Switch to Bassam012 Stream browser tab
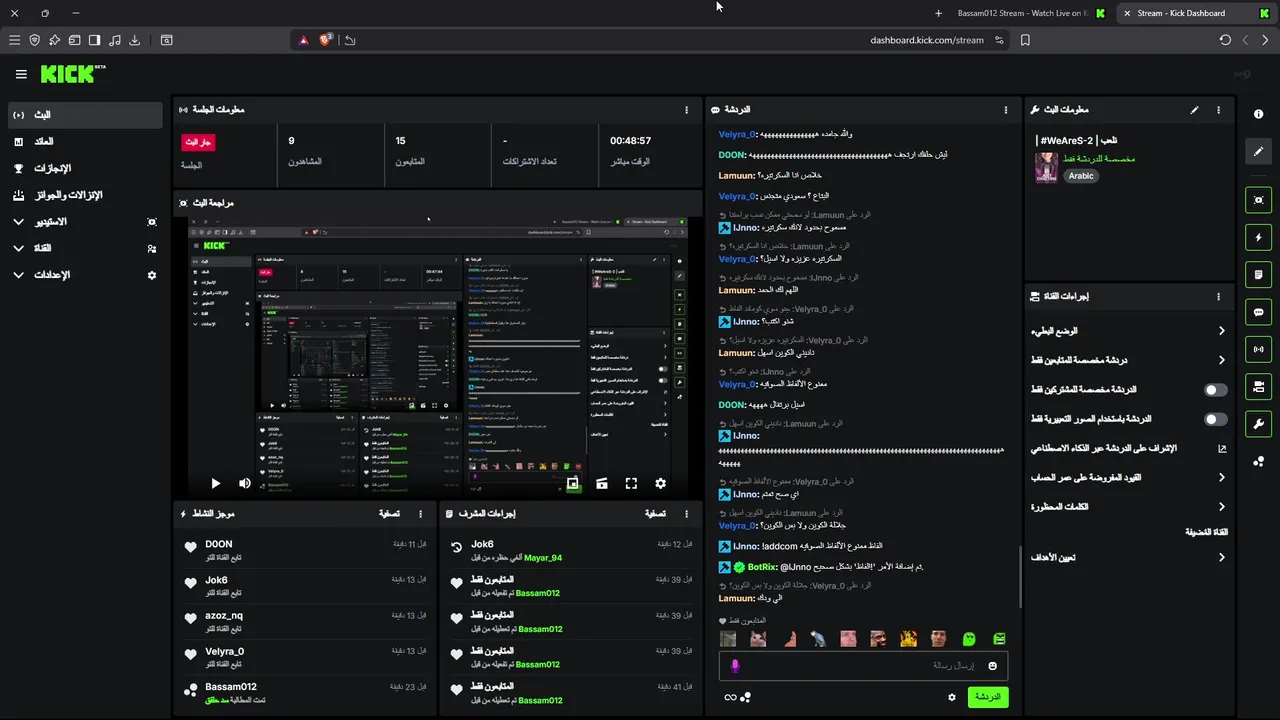Screen dimensions: 1280x720 coord(1022,13)
